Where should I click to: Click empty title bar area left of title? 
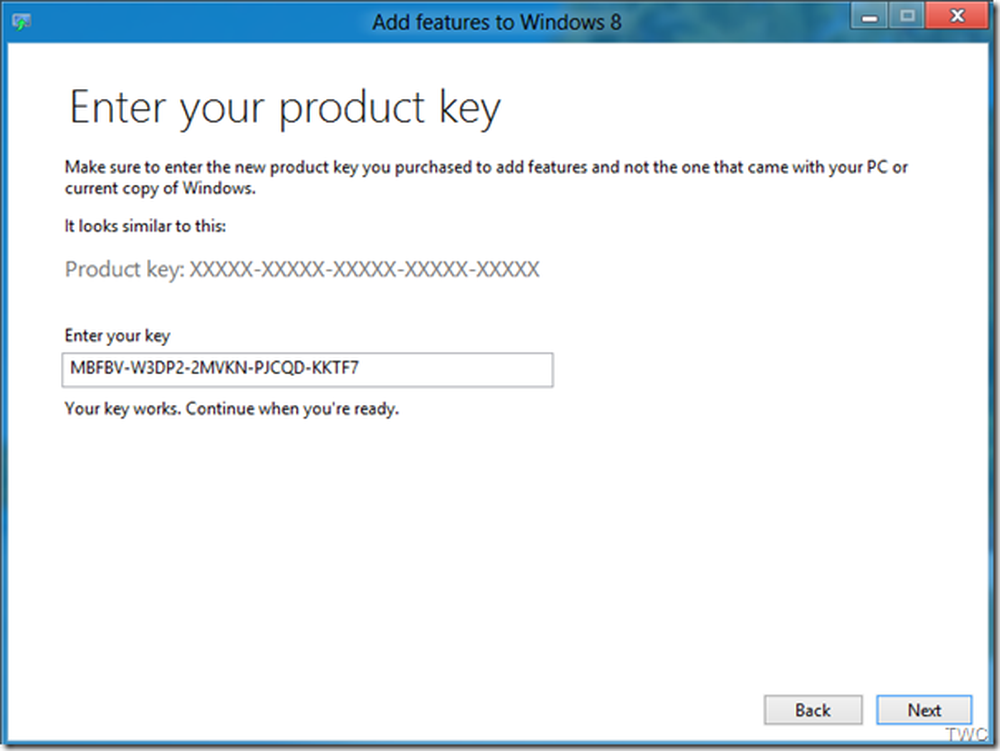200,22
